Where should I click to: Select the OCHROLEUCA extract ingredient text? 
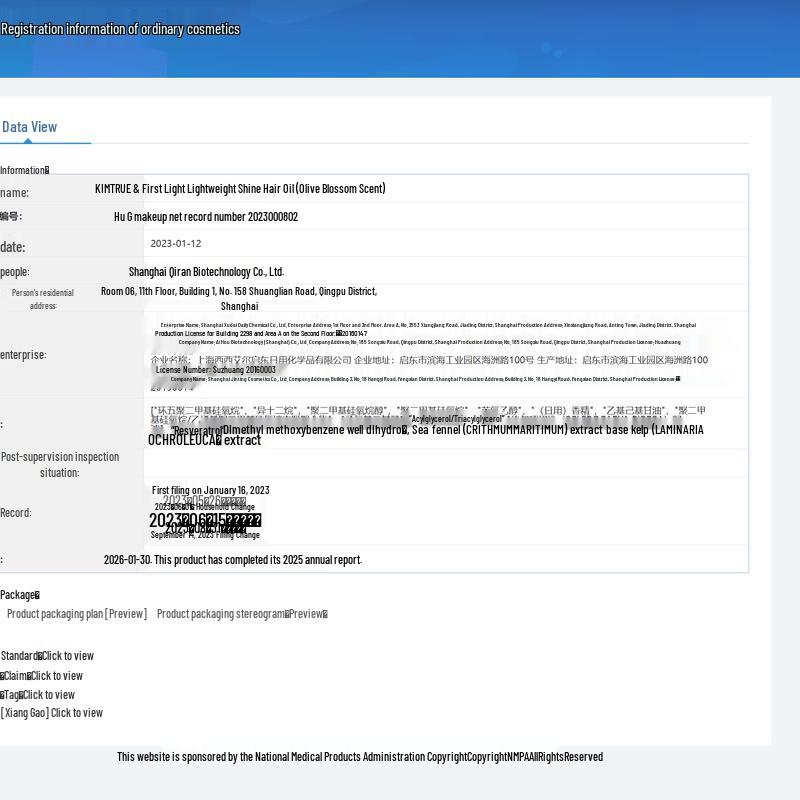pyautogui.click(x=205, y=440)
